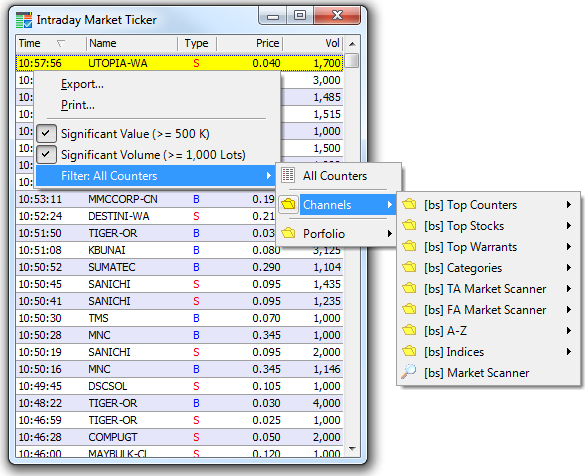Sort by the Price column header
This screenshot has width=586, height=476.
click(x=249, y=43)
